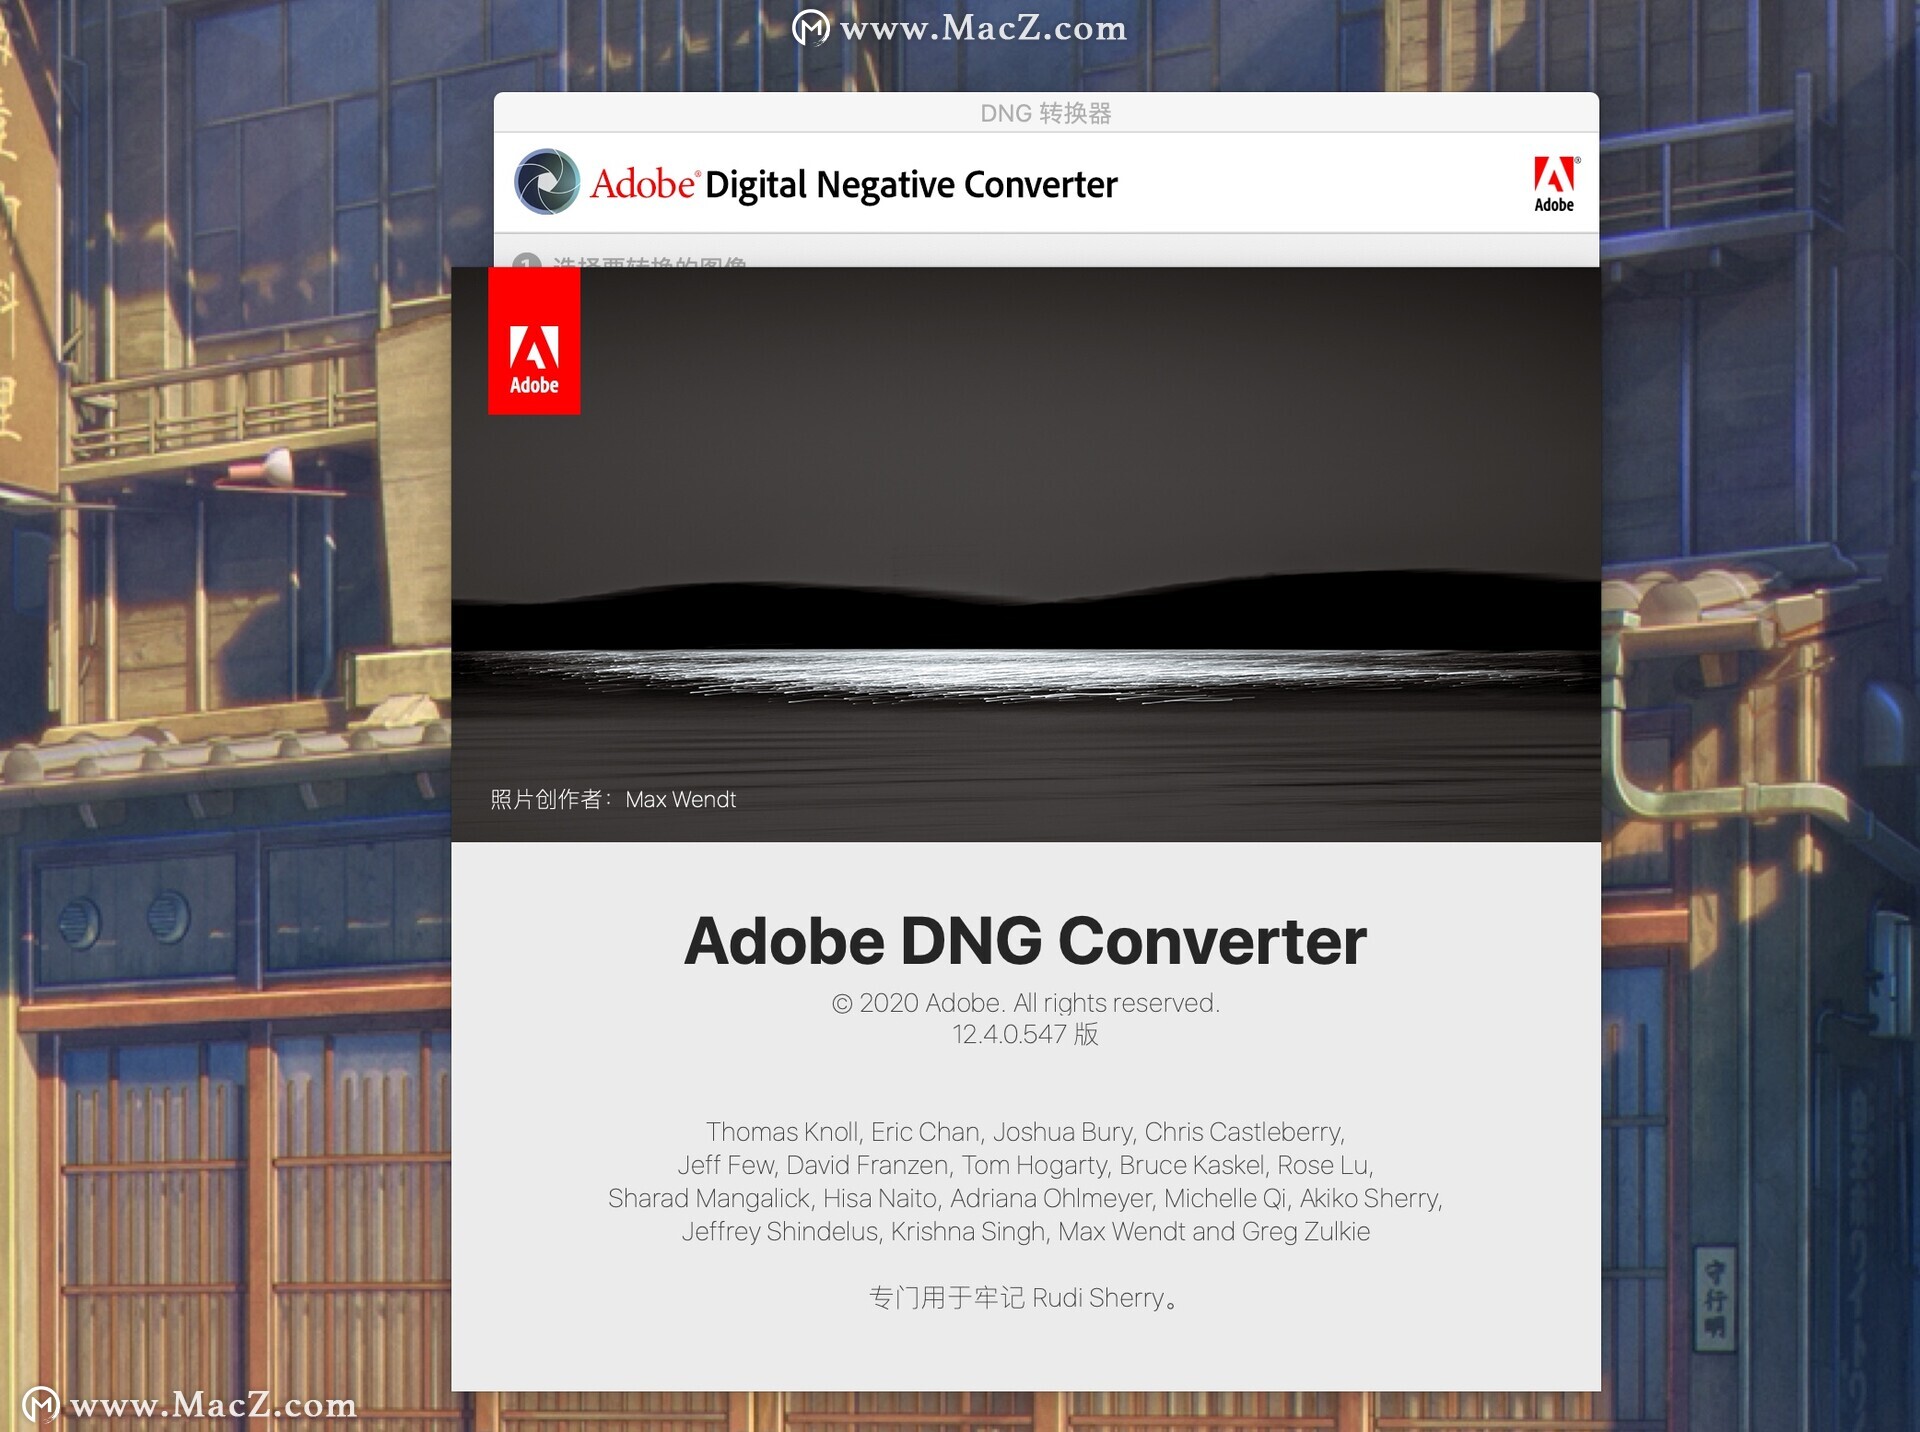This screenshot has width=1920, height=1432.
Task: Click the 2020 Adobe copyright line
Action: (x=1026, y=1003)
